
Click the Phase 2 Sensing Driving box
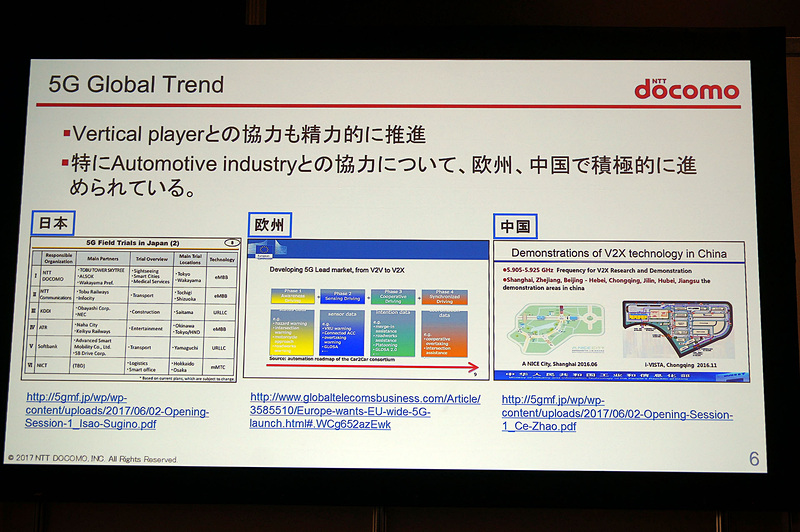(342, 297)
